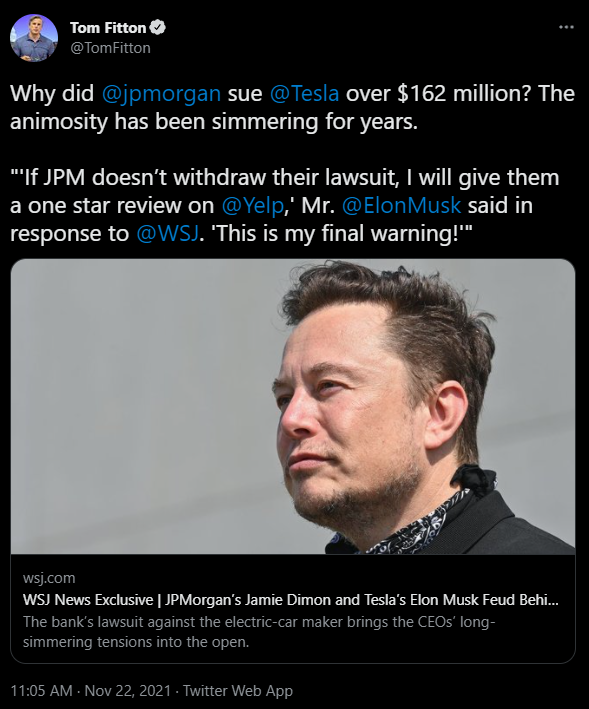Open the @ElonMusk mention
589x709 pixels.
pos(401,206)
